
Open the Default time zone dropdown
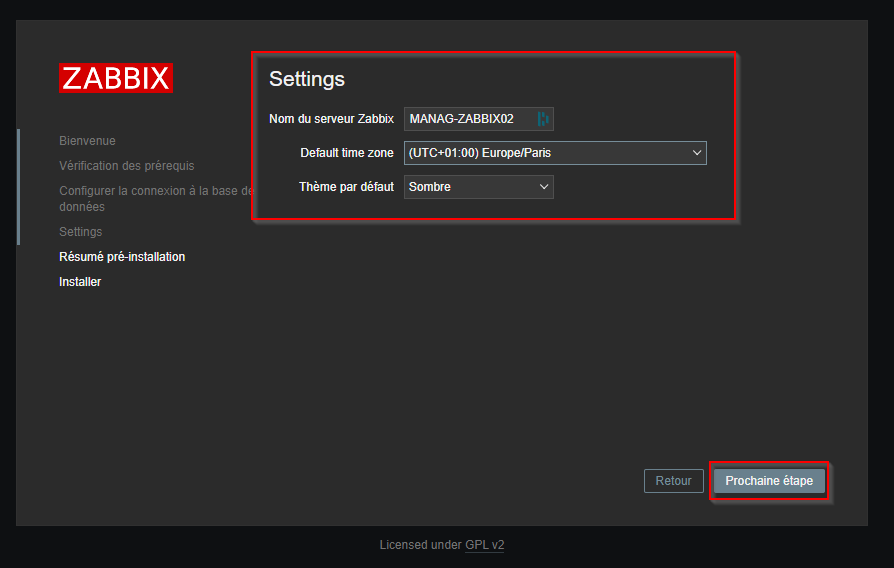click(x=555, y=153)
